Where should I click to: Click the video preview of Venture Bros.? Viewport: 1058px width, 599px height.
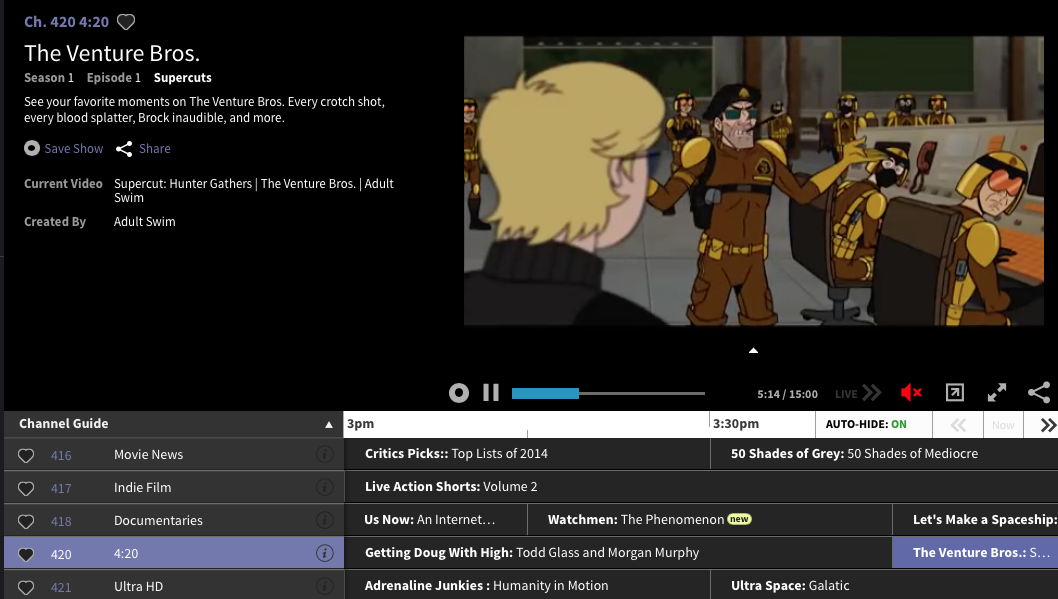tap(754, 181)
